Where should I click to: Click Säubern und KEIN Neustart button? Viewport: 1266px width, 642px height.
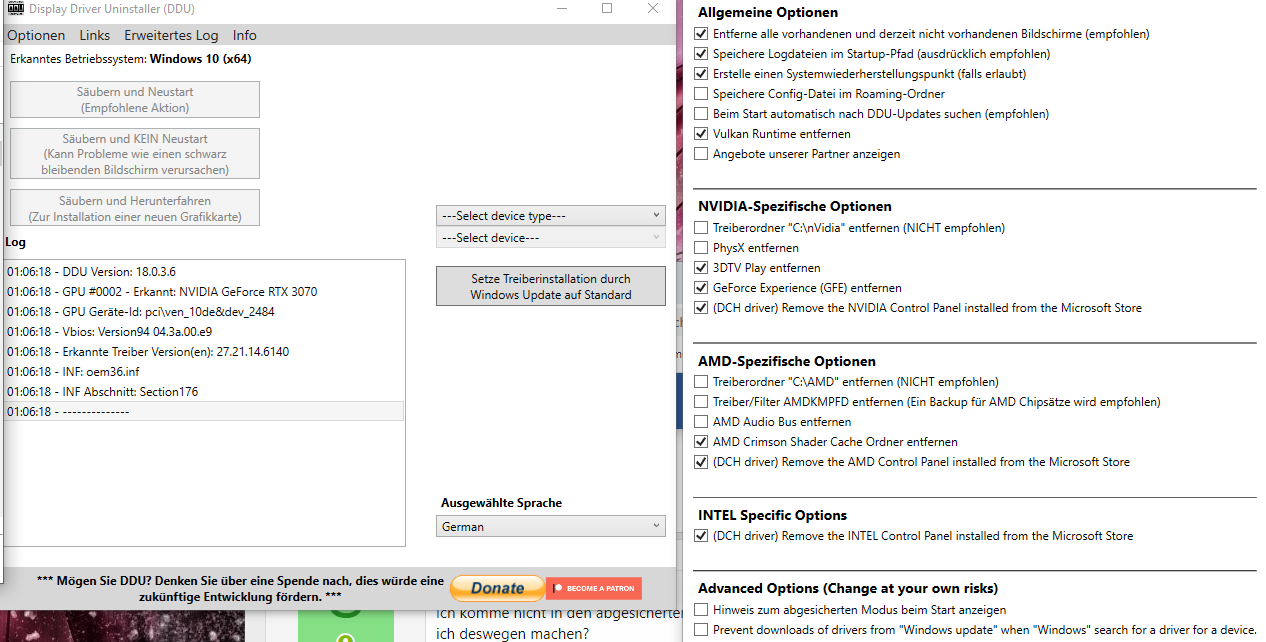135,154
